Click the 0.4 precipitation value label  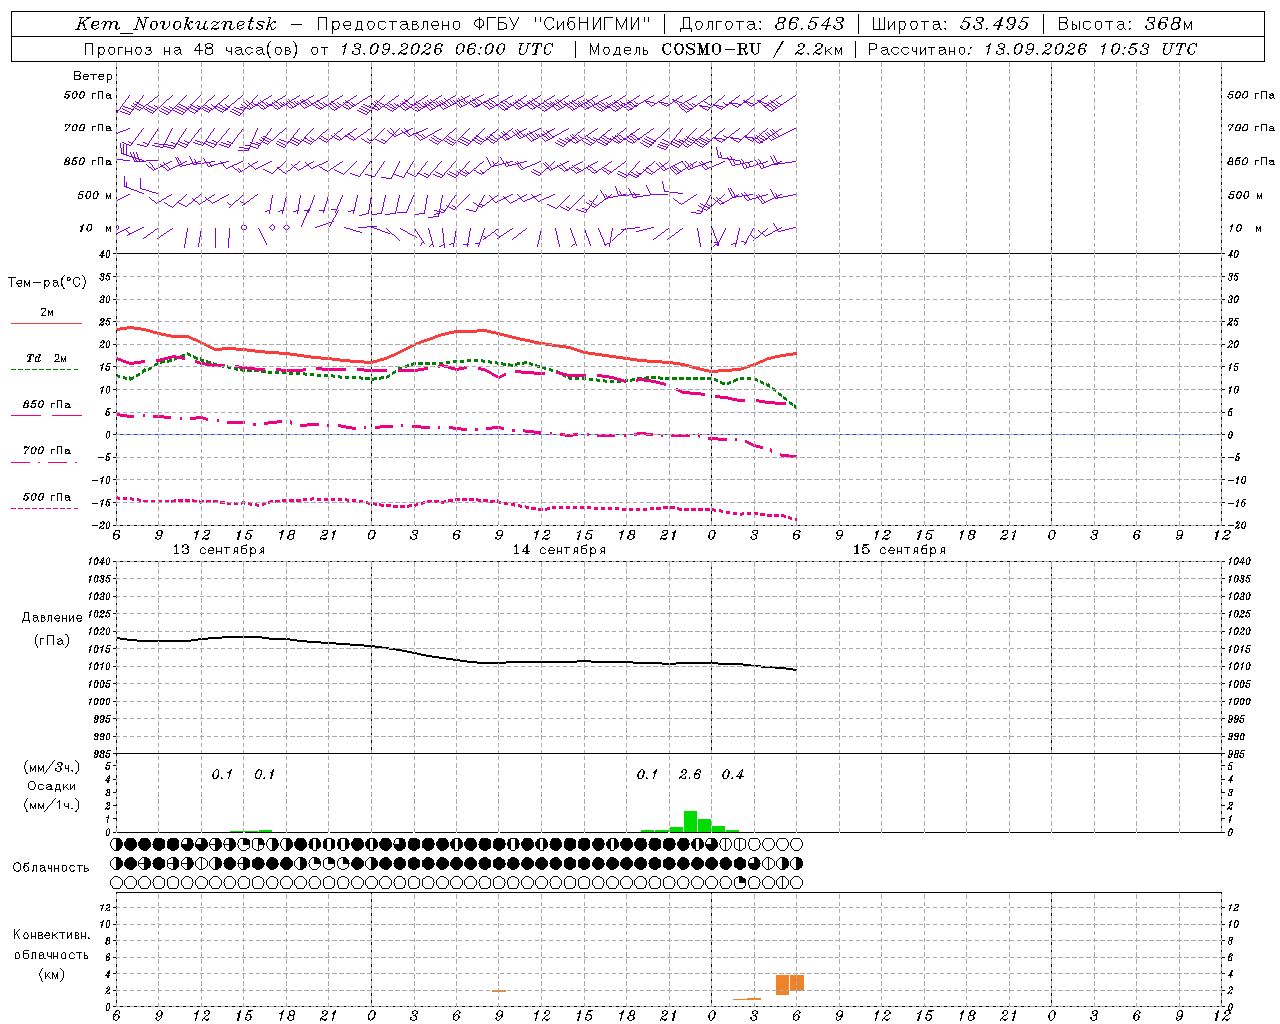(x=733, y=774)
